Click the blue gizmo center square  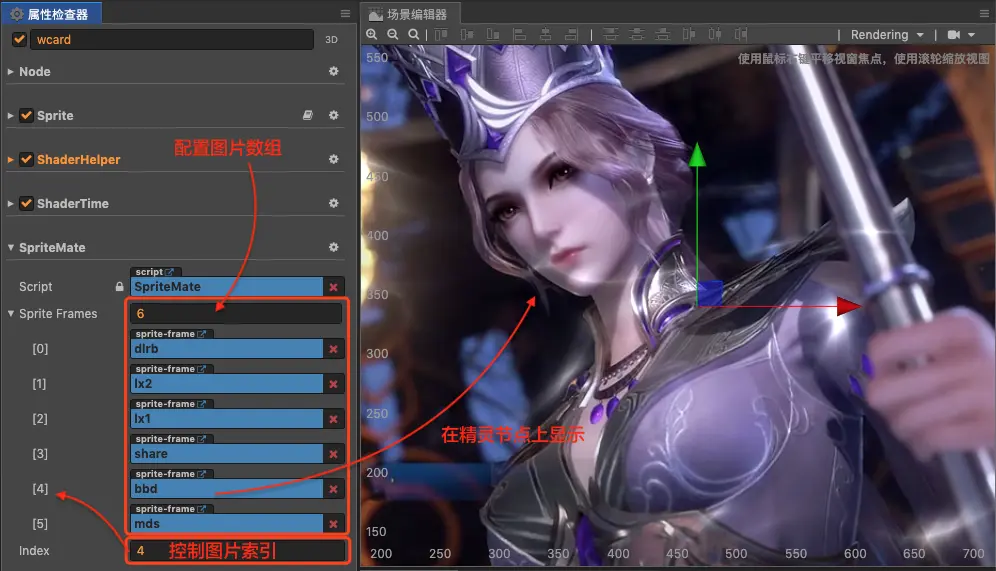[x=710, y=293]
